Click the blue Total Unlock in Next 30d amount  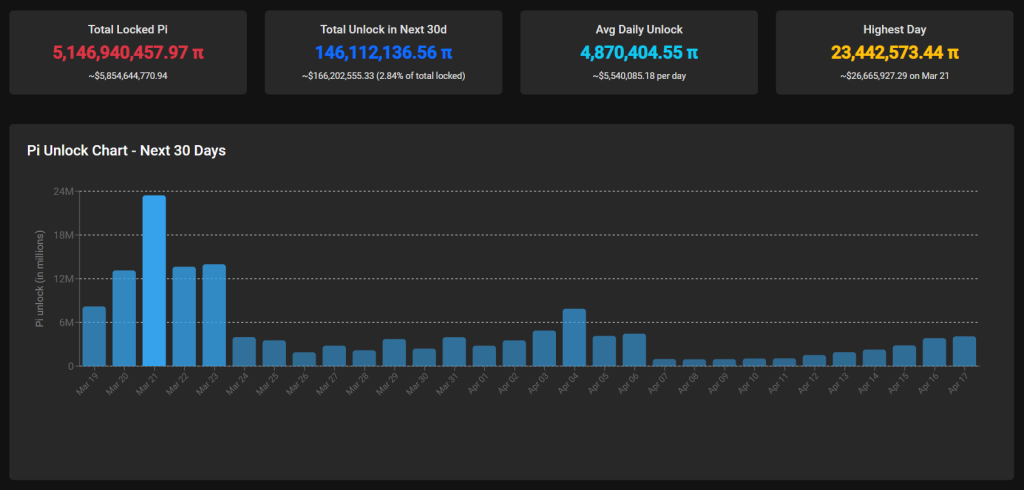tap(383, 52)
